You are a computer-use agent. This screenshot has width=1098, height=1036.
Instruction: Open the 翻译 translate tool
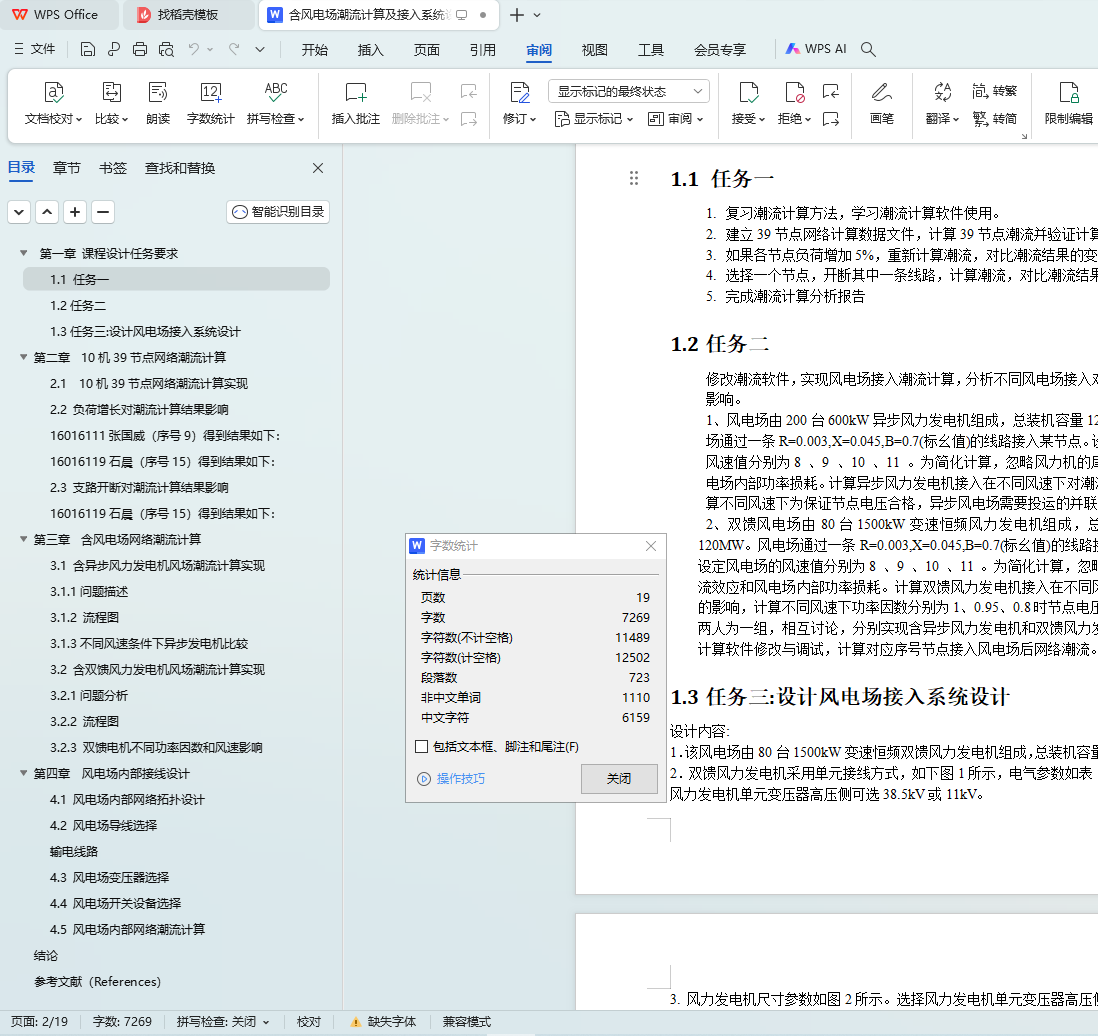point(943,103)
